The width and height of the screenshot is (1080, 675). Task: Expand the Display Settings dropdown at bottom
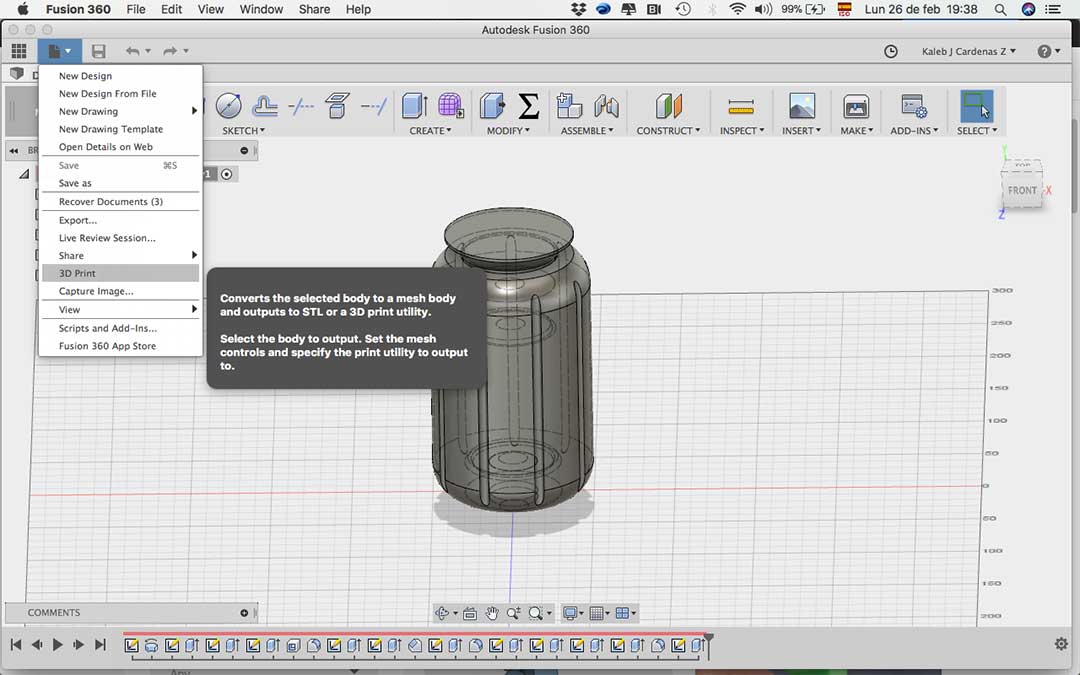point(572,613)
